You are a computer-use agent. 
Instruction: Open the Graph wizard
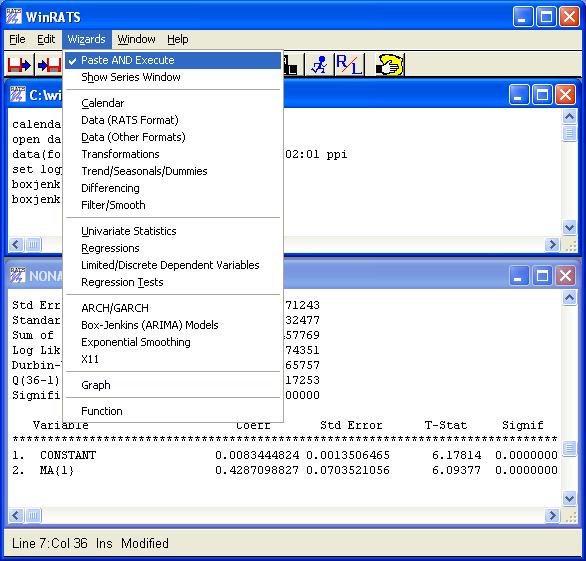pyautogui.click(x=173, y=385)
